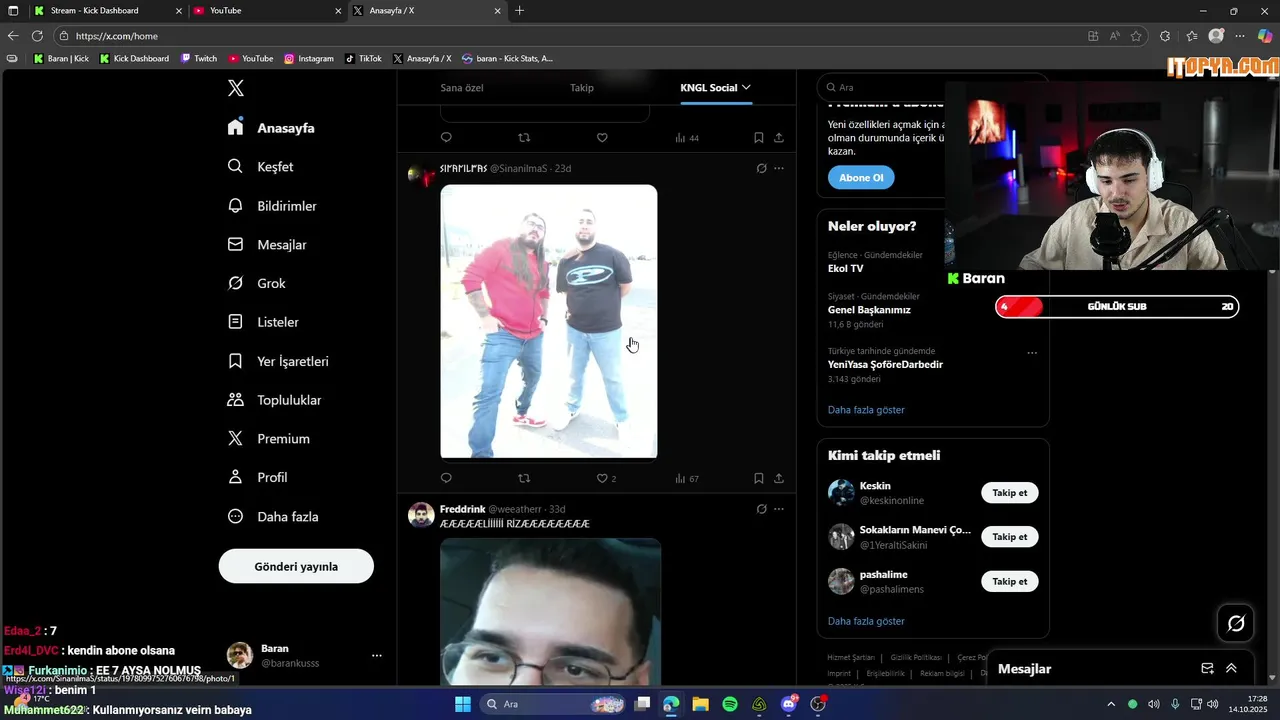The width and height of the screenshot is (1280, 720).
Task: Click the Gönderi yayınla button
Action: coord(296,566)
